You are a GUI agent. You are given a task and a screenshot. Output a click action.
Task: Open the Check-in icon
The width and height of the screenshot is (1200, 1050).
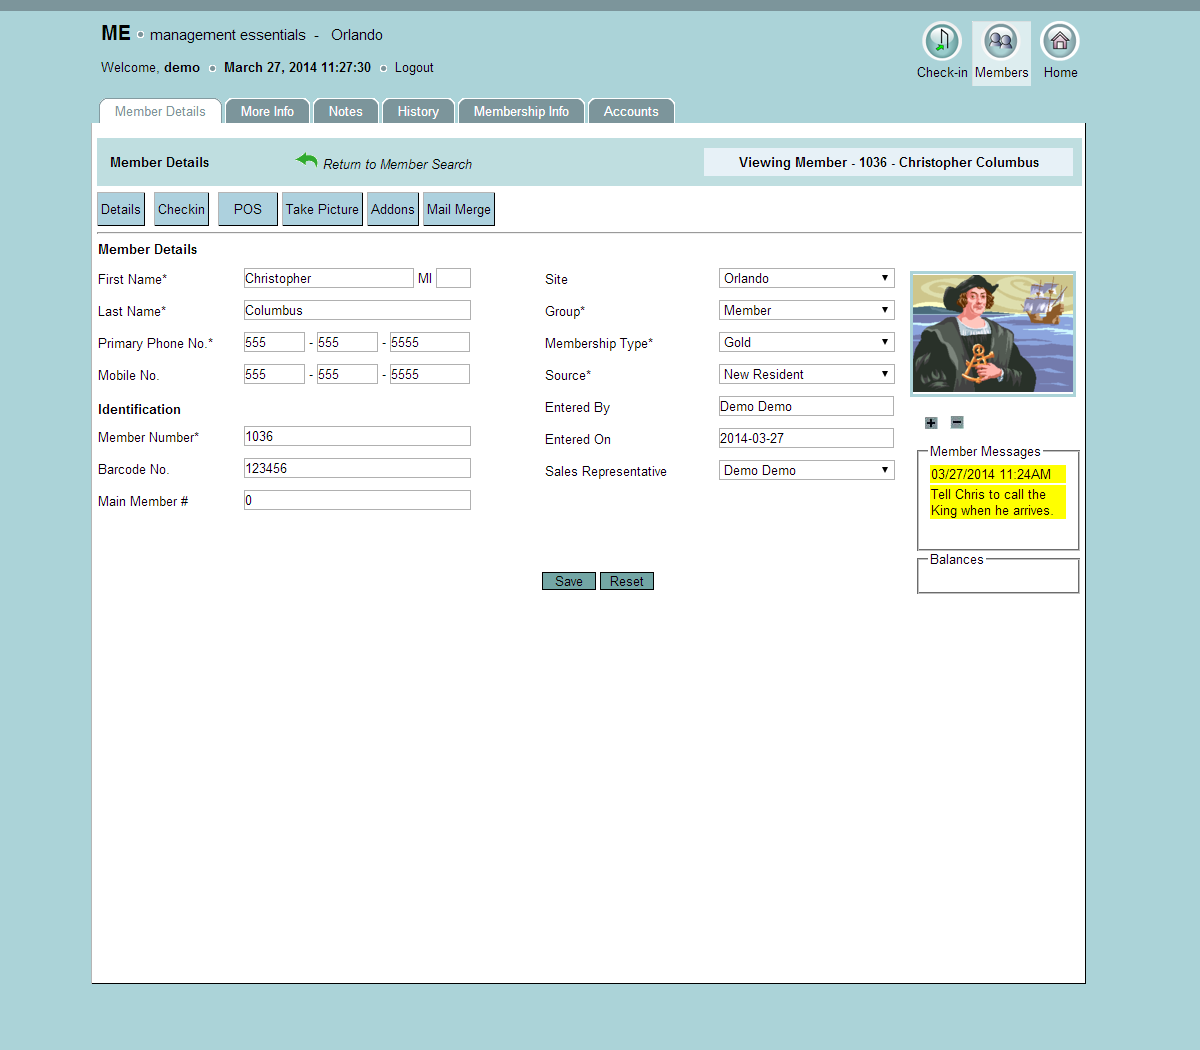coord(941,42)
